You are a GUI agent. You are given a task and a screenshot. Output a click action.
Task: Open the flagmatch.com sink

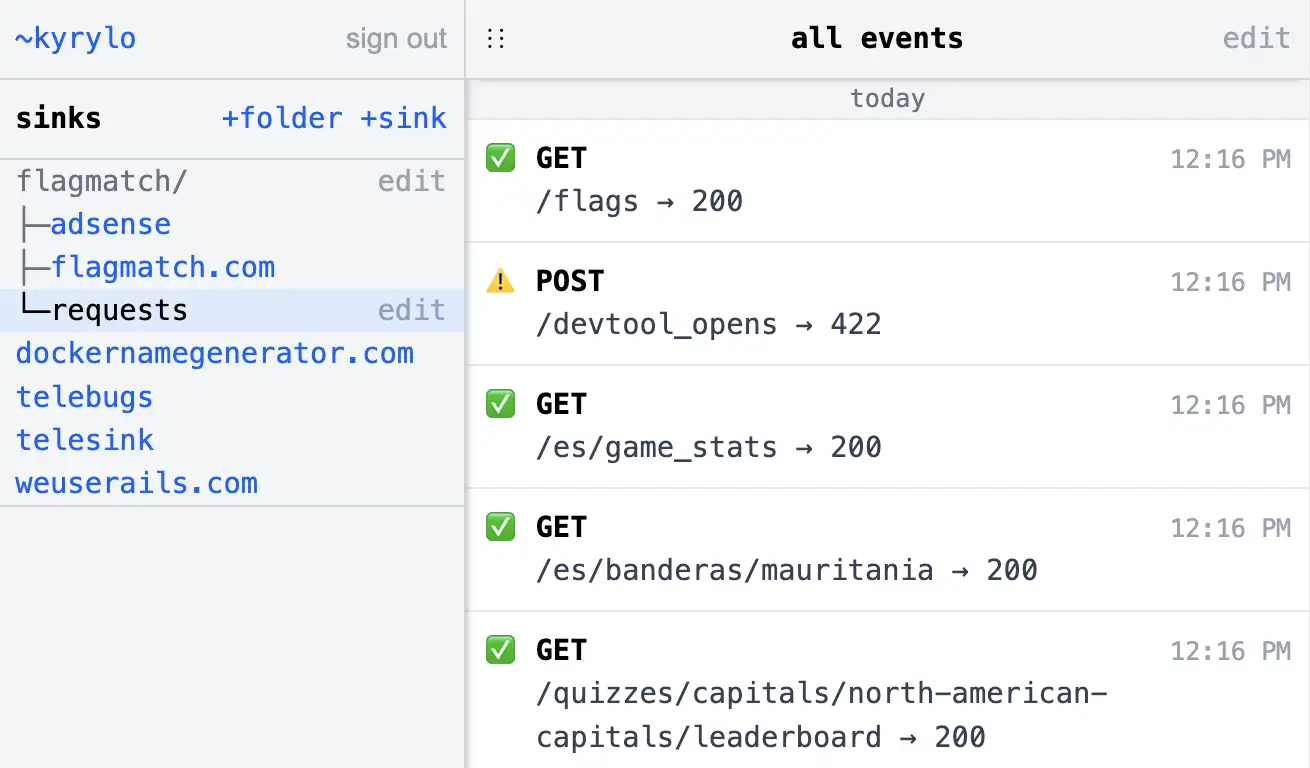point(166,267)
